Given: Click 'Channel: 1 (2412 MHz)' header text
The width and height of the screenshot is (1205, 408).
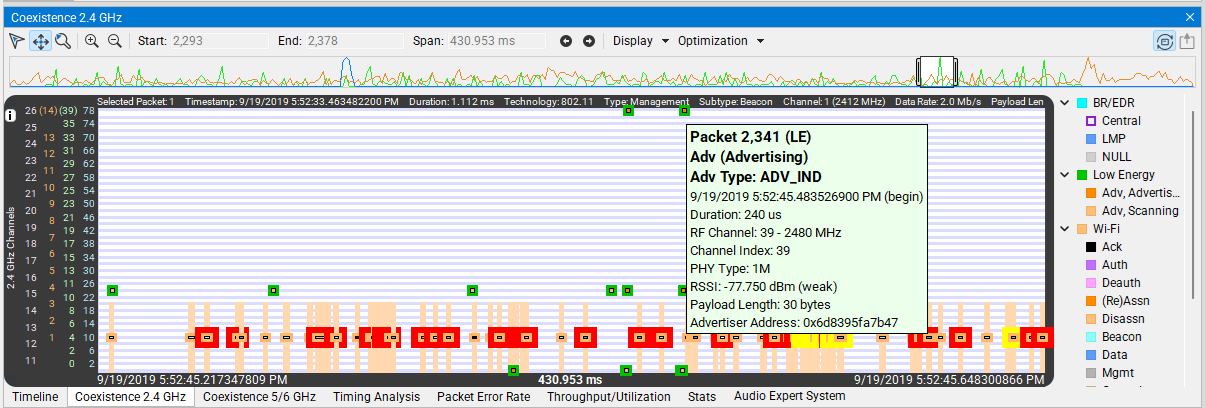Looking at the screenshot, I should (x=834, y=102).
